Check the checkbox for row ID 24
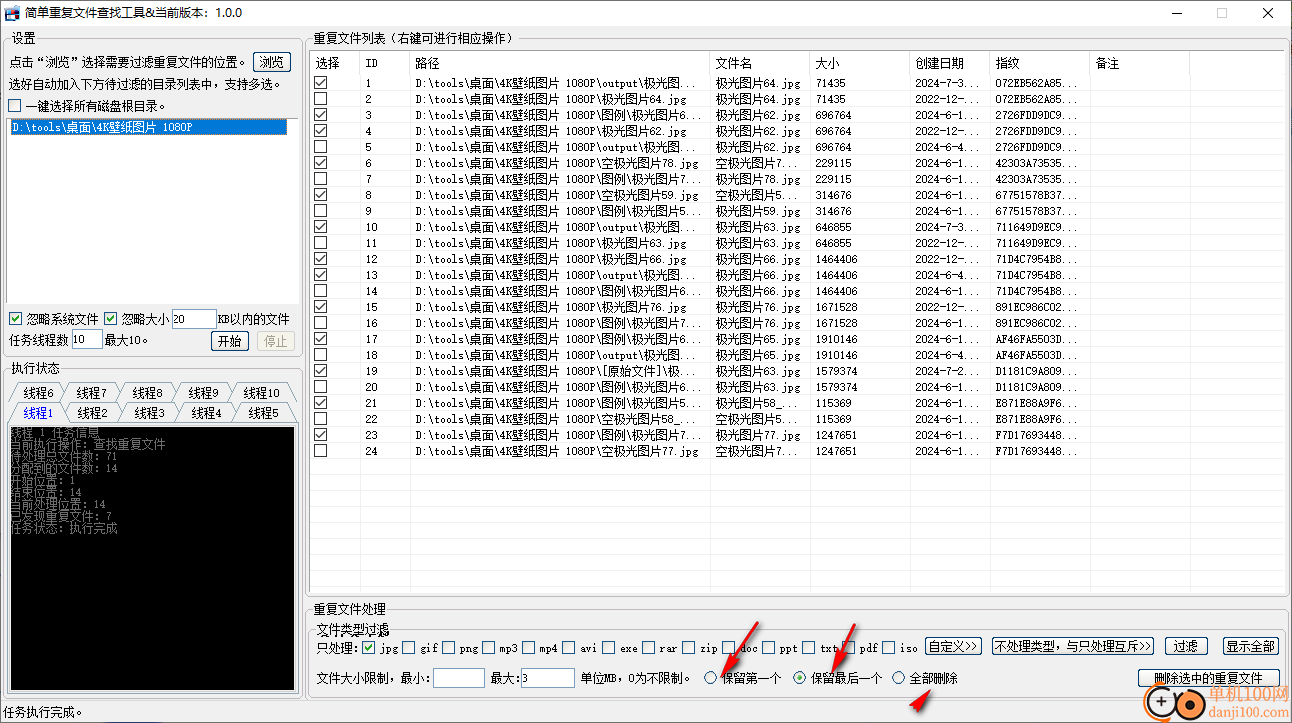Screen dimensions: 1292x723 [320, 451]
